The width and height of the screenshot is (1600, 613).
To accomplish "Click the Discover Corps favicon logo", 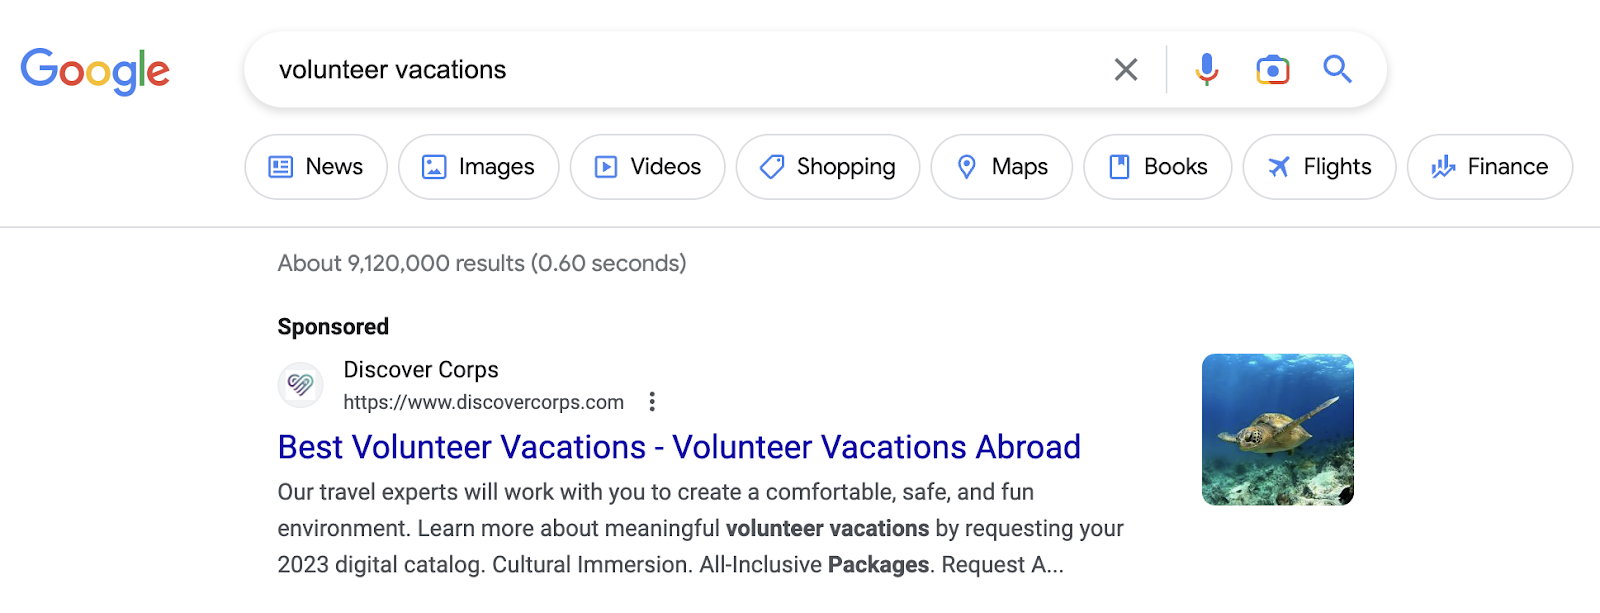I will [300, 385].
